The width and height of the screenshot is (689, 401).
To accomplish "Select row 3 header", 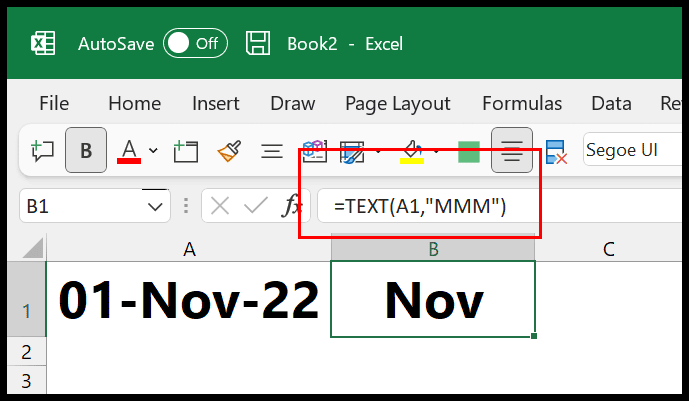I will pyautogui.click(x=26, y=380).
